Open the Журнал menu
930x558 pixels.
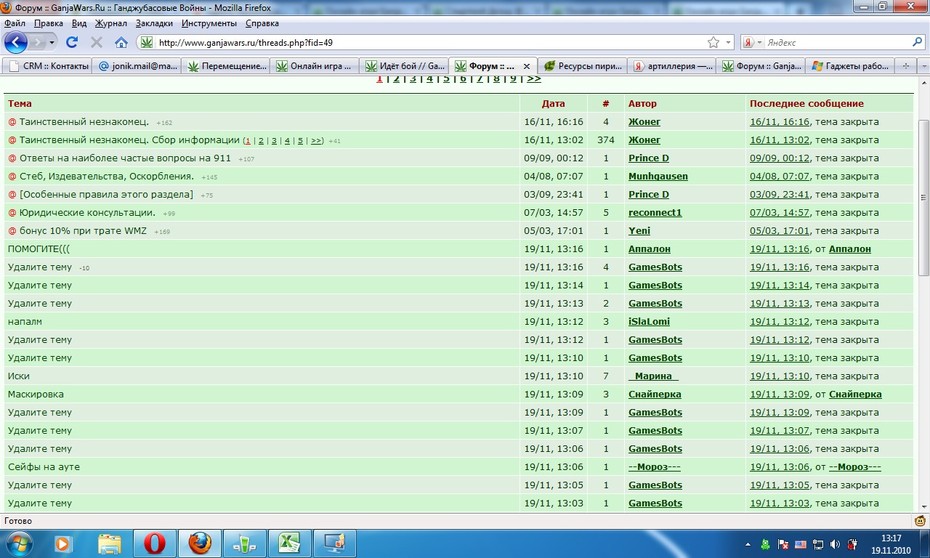click(111, 23)
